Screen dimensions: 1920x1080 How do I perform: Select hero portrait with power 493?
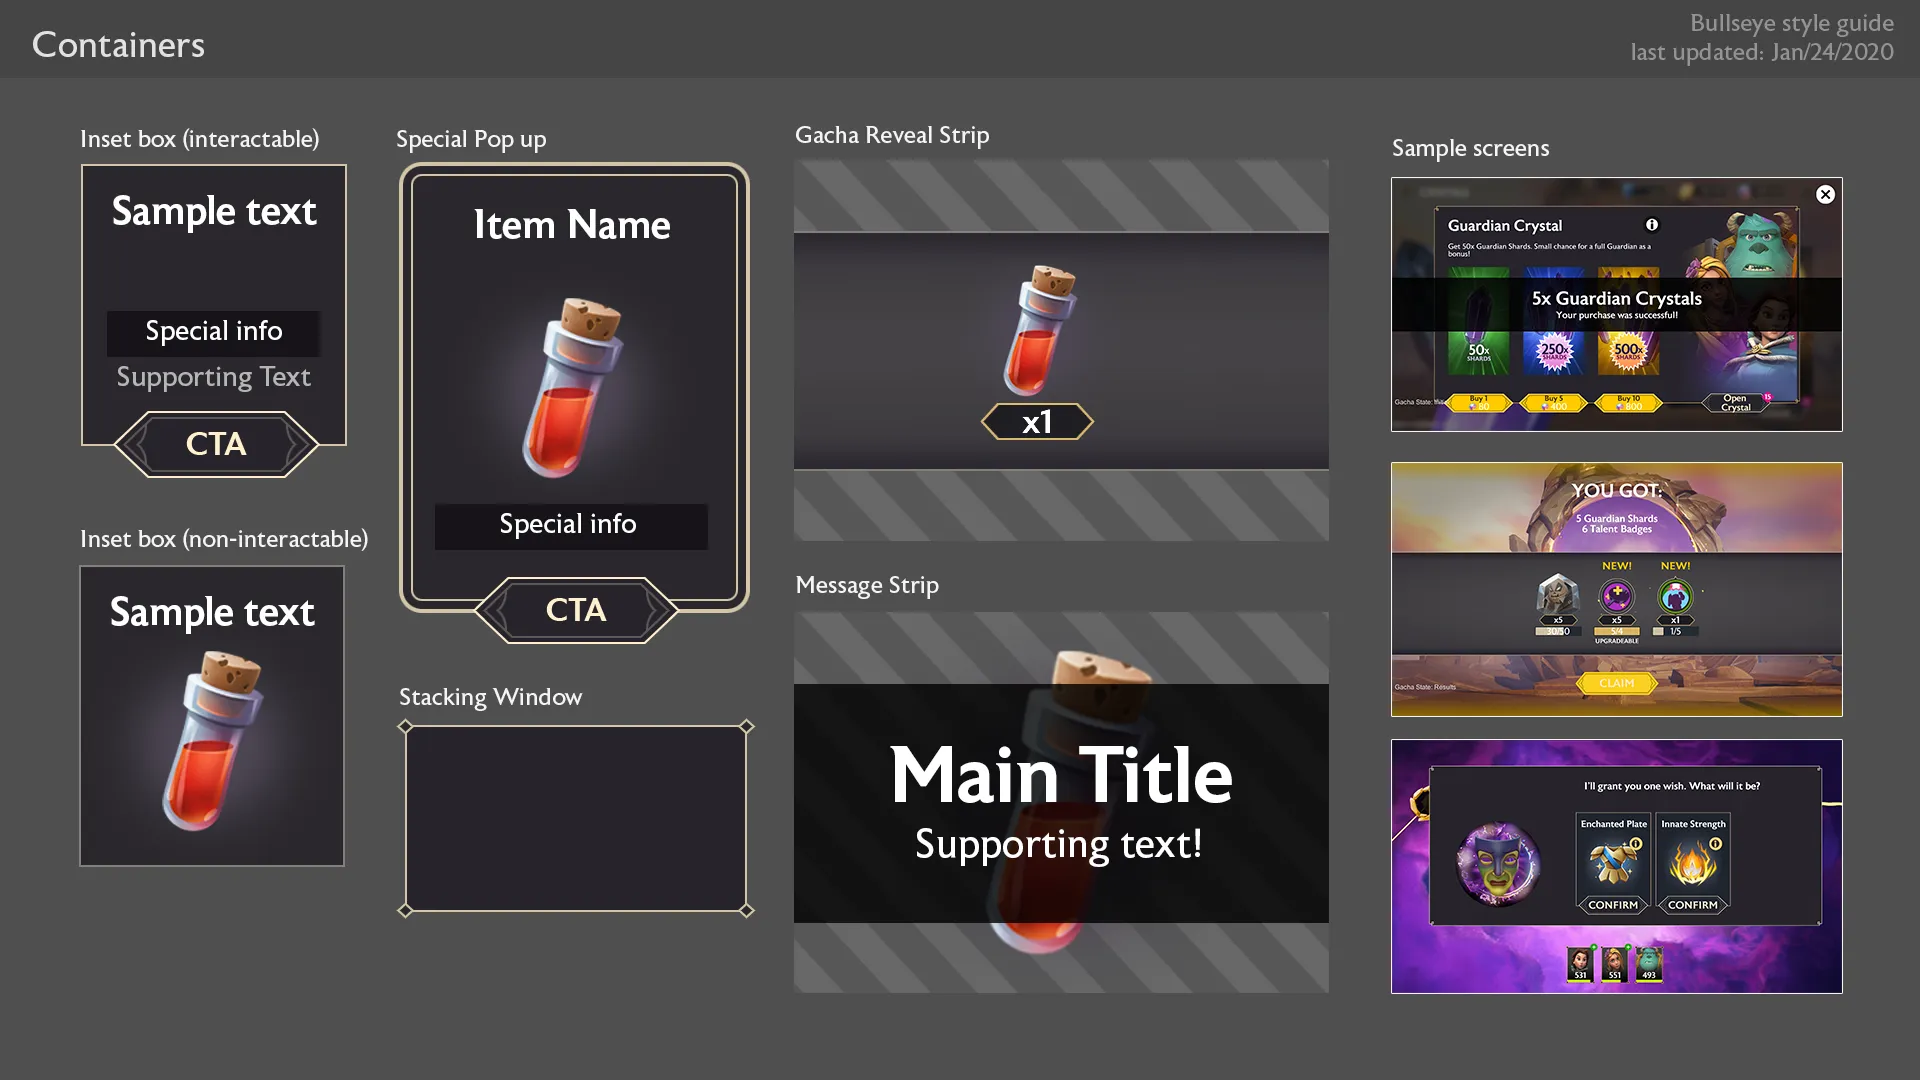pyautogui.click(x=1649, y=965)
